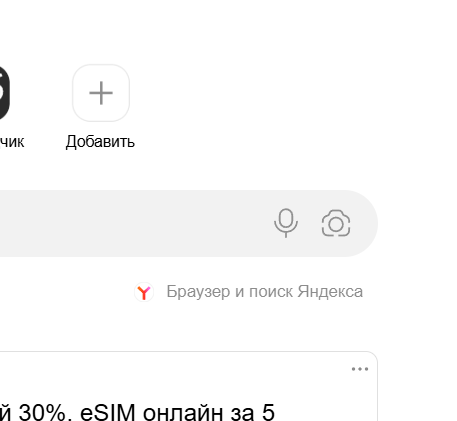This screenshot has width=457, height=421.
Task: Click the «чик» shortcut label text
Action: [12, 142]
